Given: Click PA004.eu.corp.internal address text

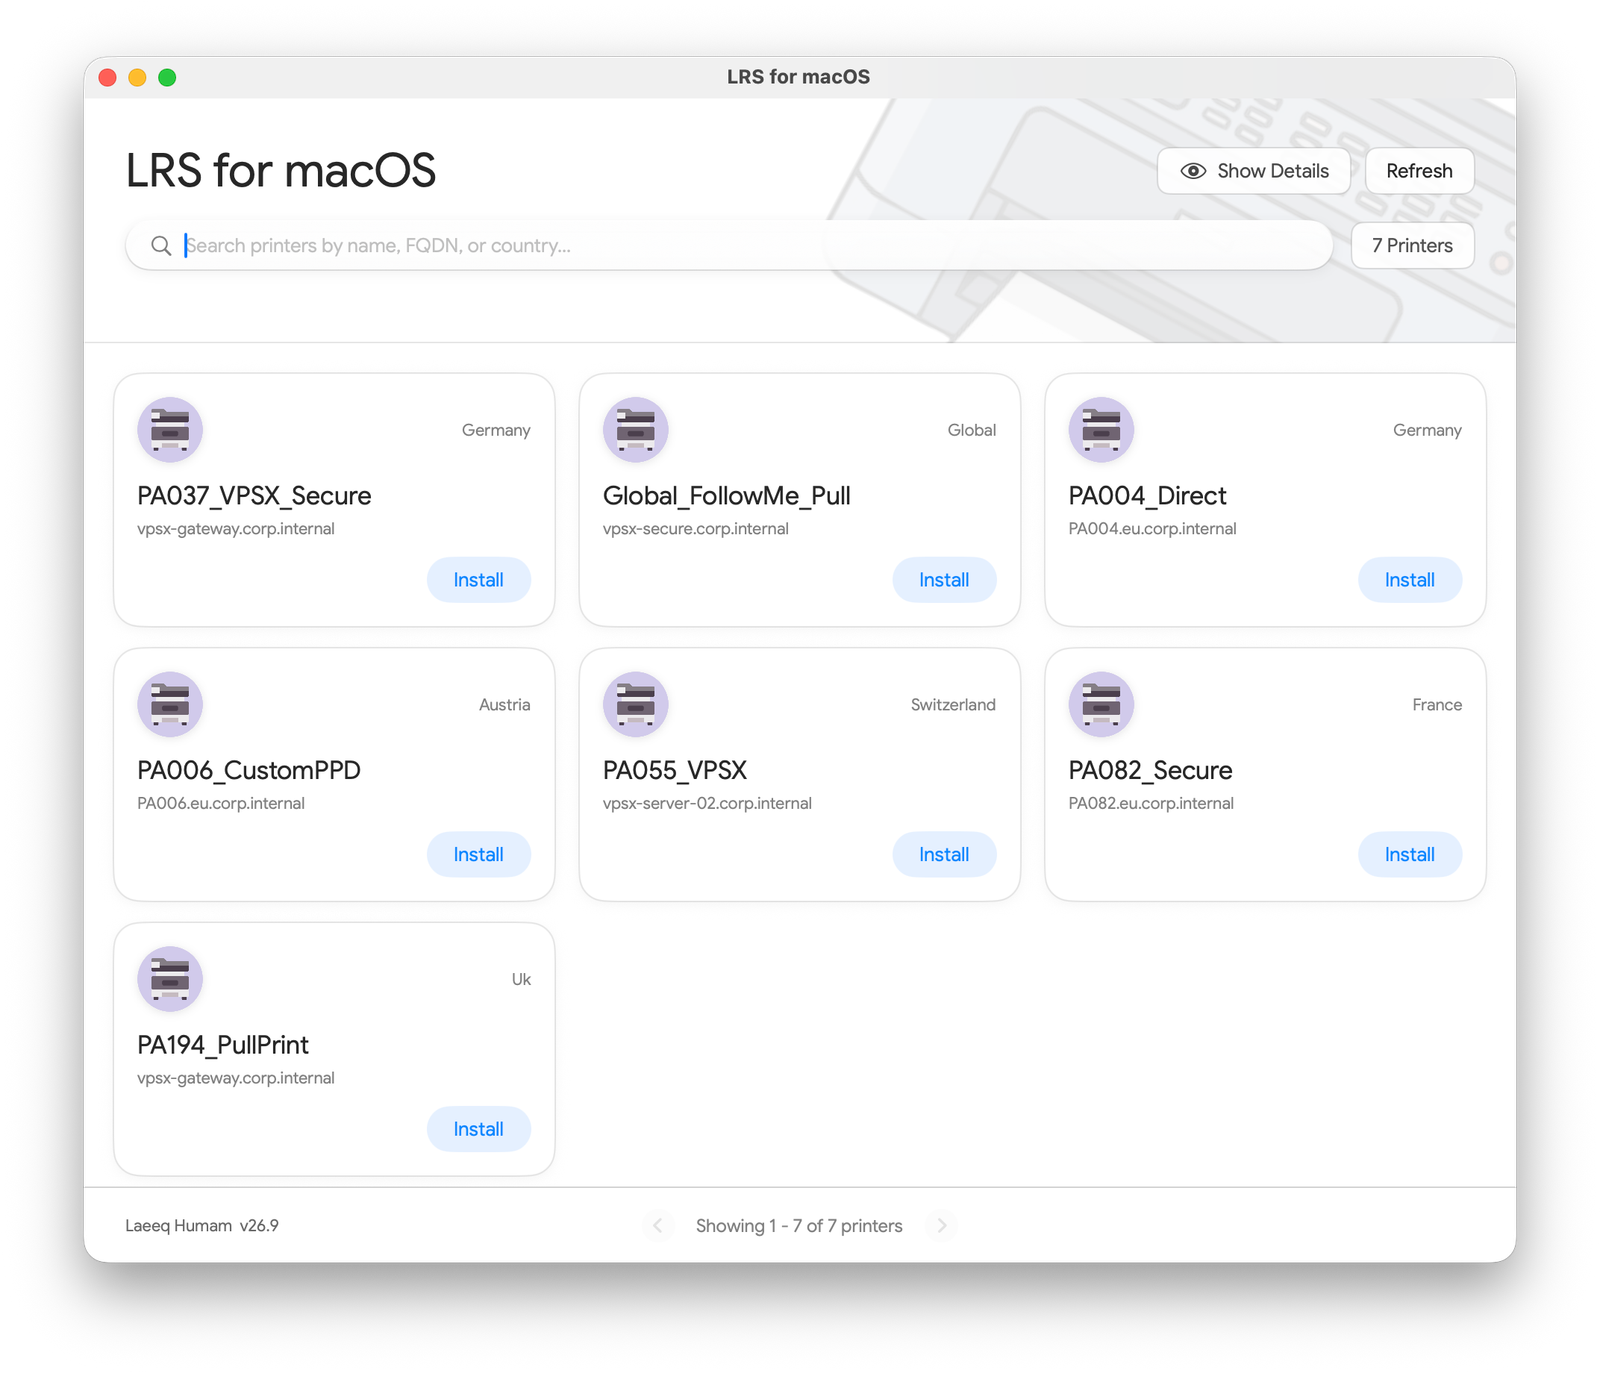Looking at the screenshot, I should (x=1152, y=529).
